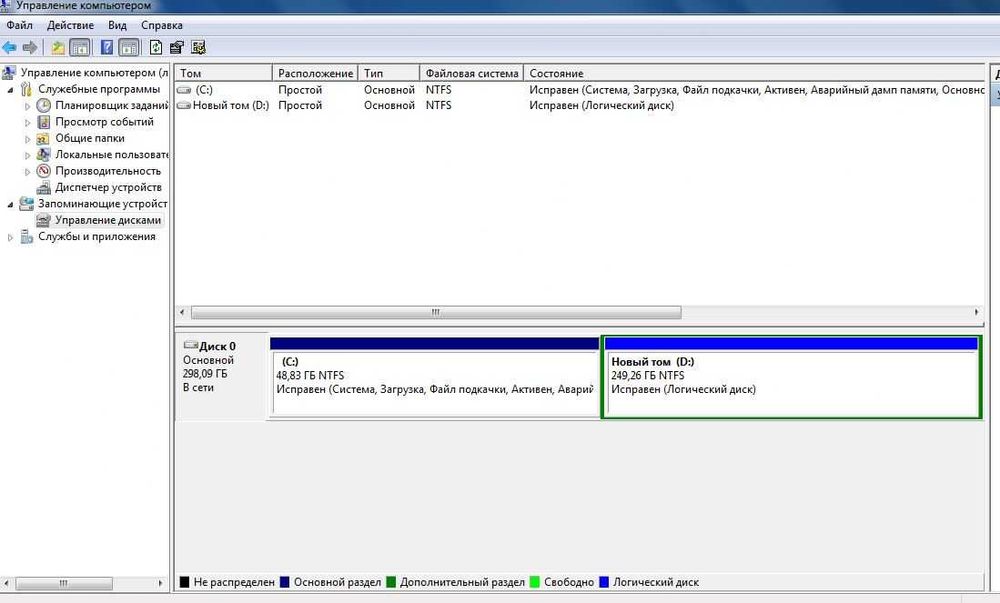This screenshot has width=1000, height=603.
Task: Click the volume list horizontal scrollbar thumb
Action: pyautogui.click(x=436, y=312)
